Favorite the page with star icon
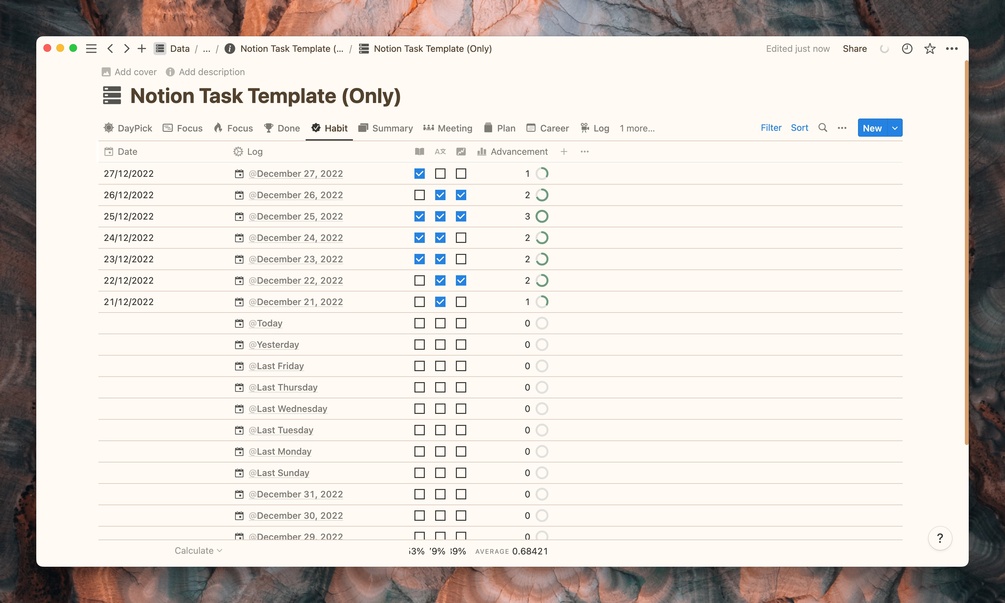1005x603 pixels. tap(929, 49)
